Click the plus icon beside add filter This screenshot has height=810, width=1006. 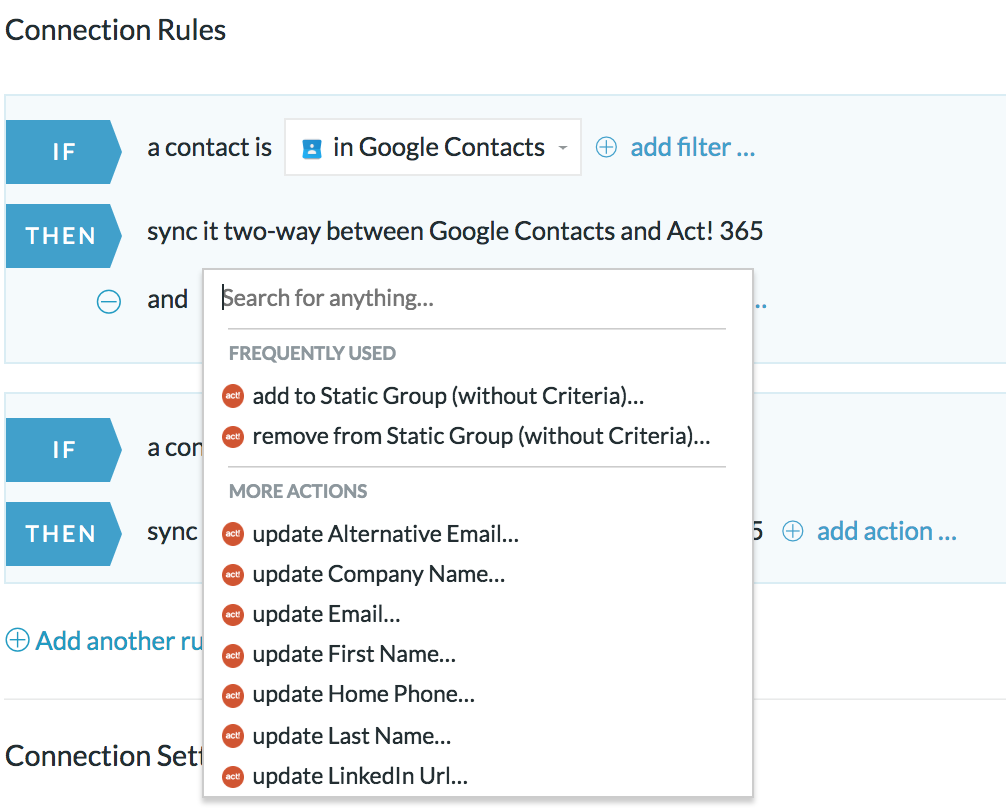pyautogui.click(x=606, y=148)
